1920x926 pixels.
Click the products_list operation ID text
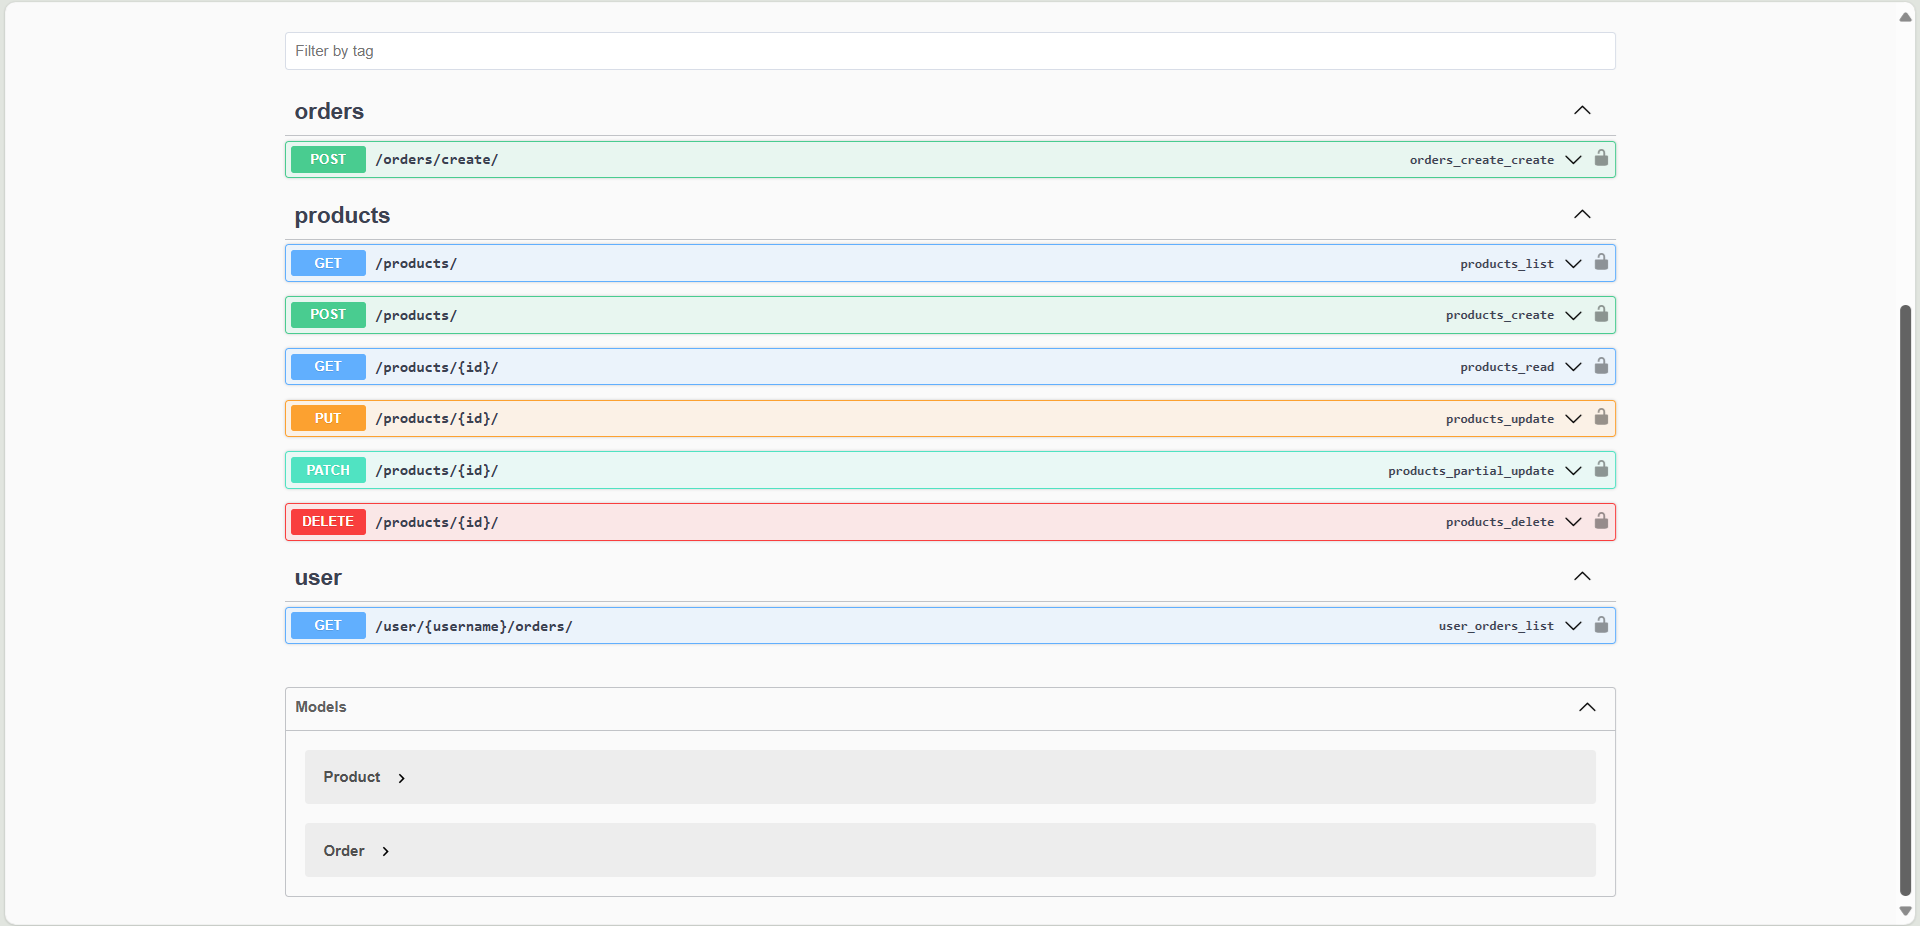[x=1507, y=264]
